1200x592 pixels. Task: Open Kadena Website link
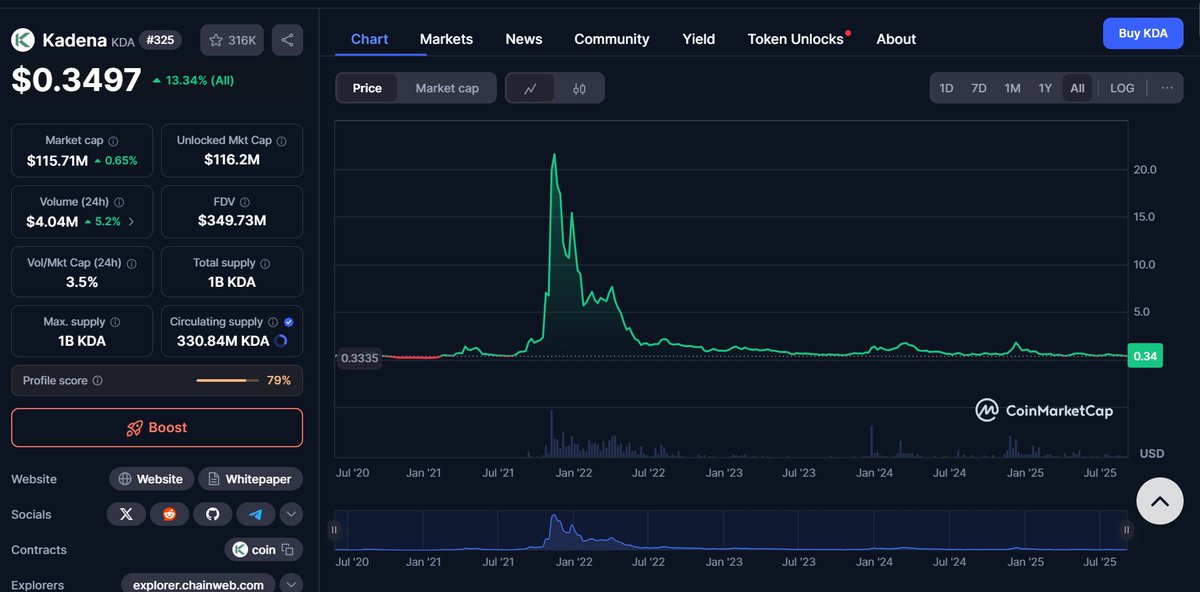(x=150, y=479)
